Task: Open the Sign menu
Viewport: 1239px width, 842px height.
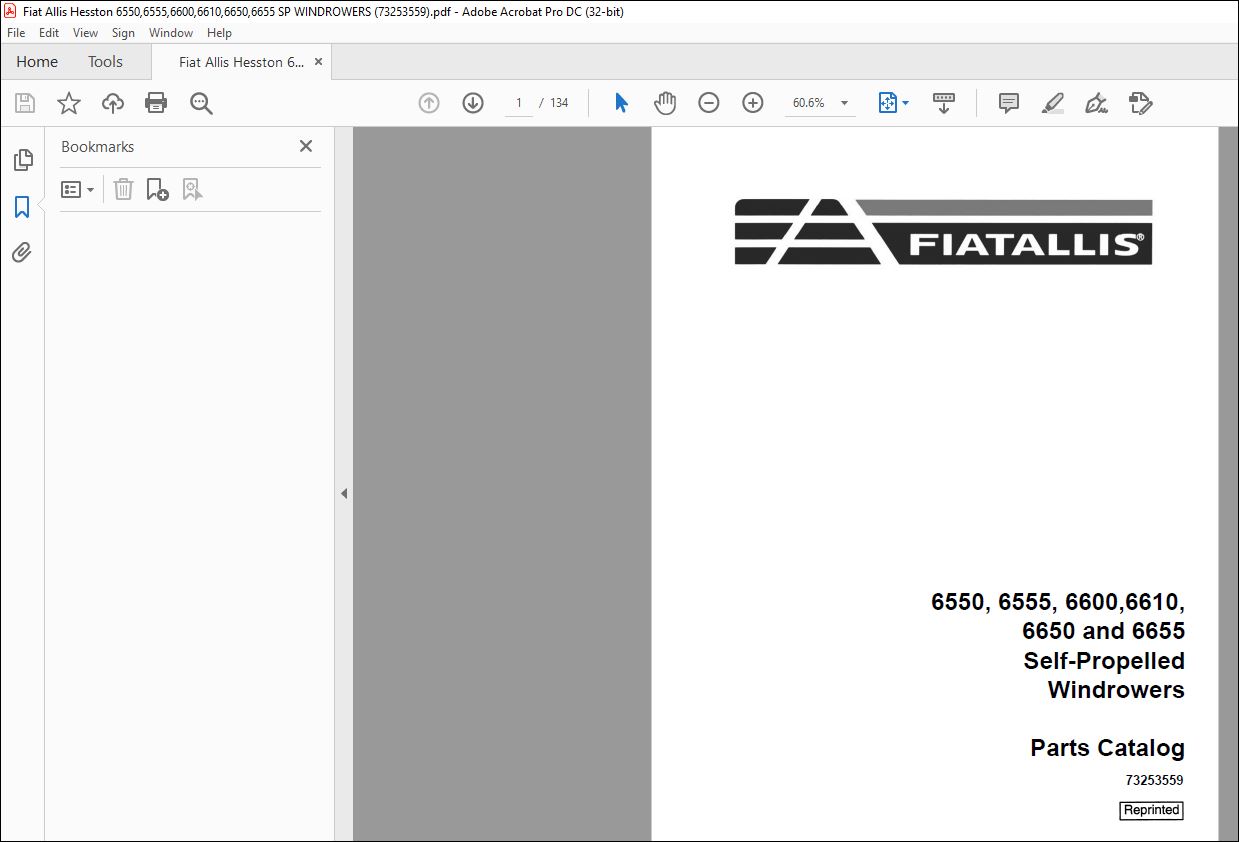Action: coord(123,33)
